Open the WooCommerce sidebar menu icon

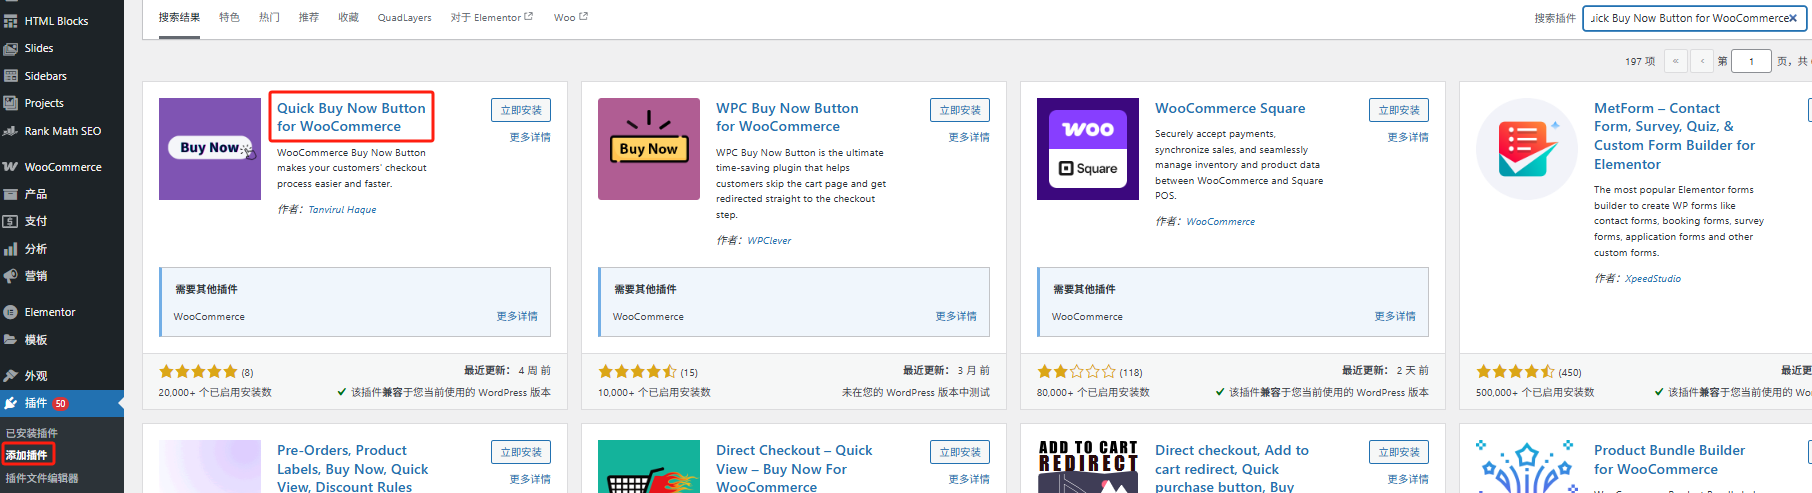[11, 167]
